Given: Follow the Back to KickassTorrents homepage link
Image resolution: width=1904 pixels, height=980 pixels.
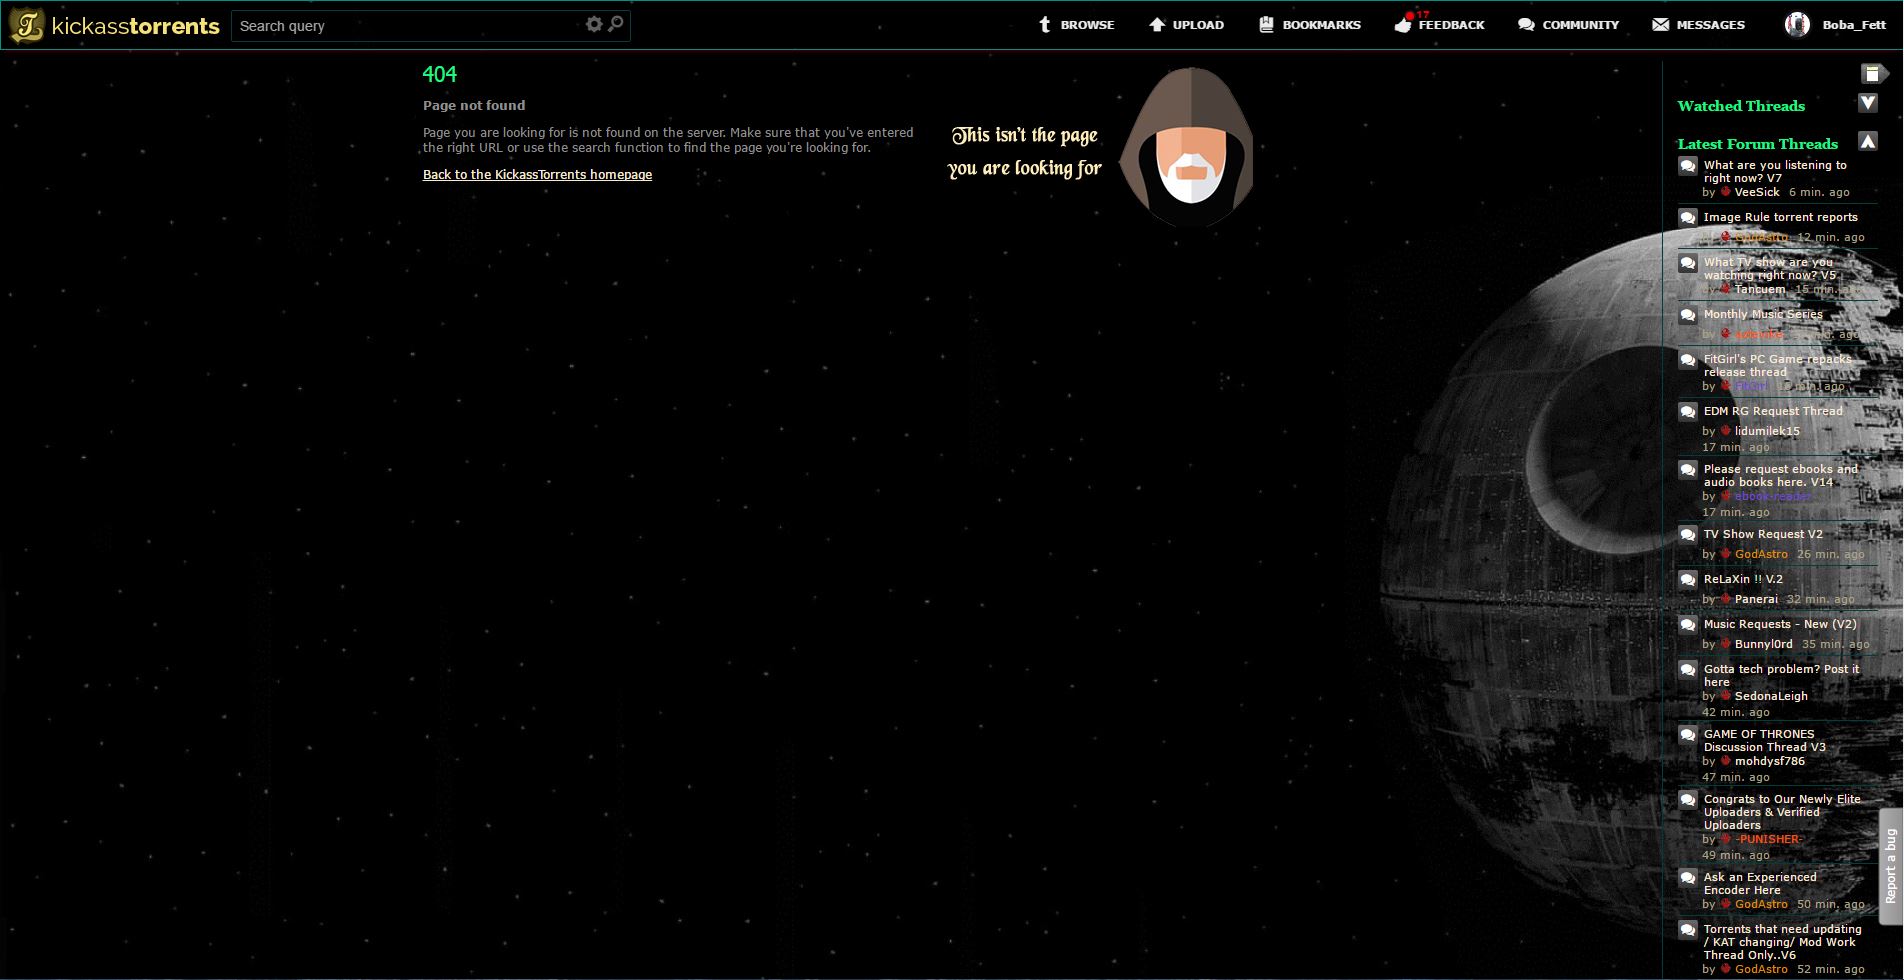Looking at the screenshot, I should [x=537, y=174].
